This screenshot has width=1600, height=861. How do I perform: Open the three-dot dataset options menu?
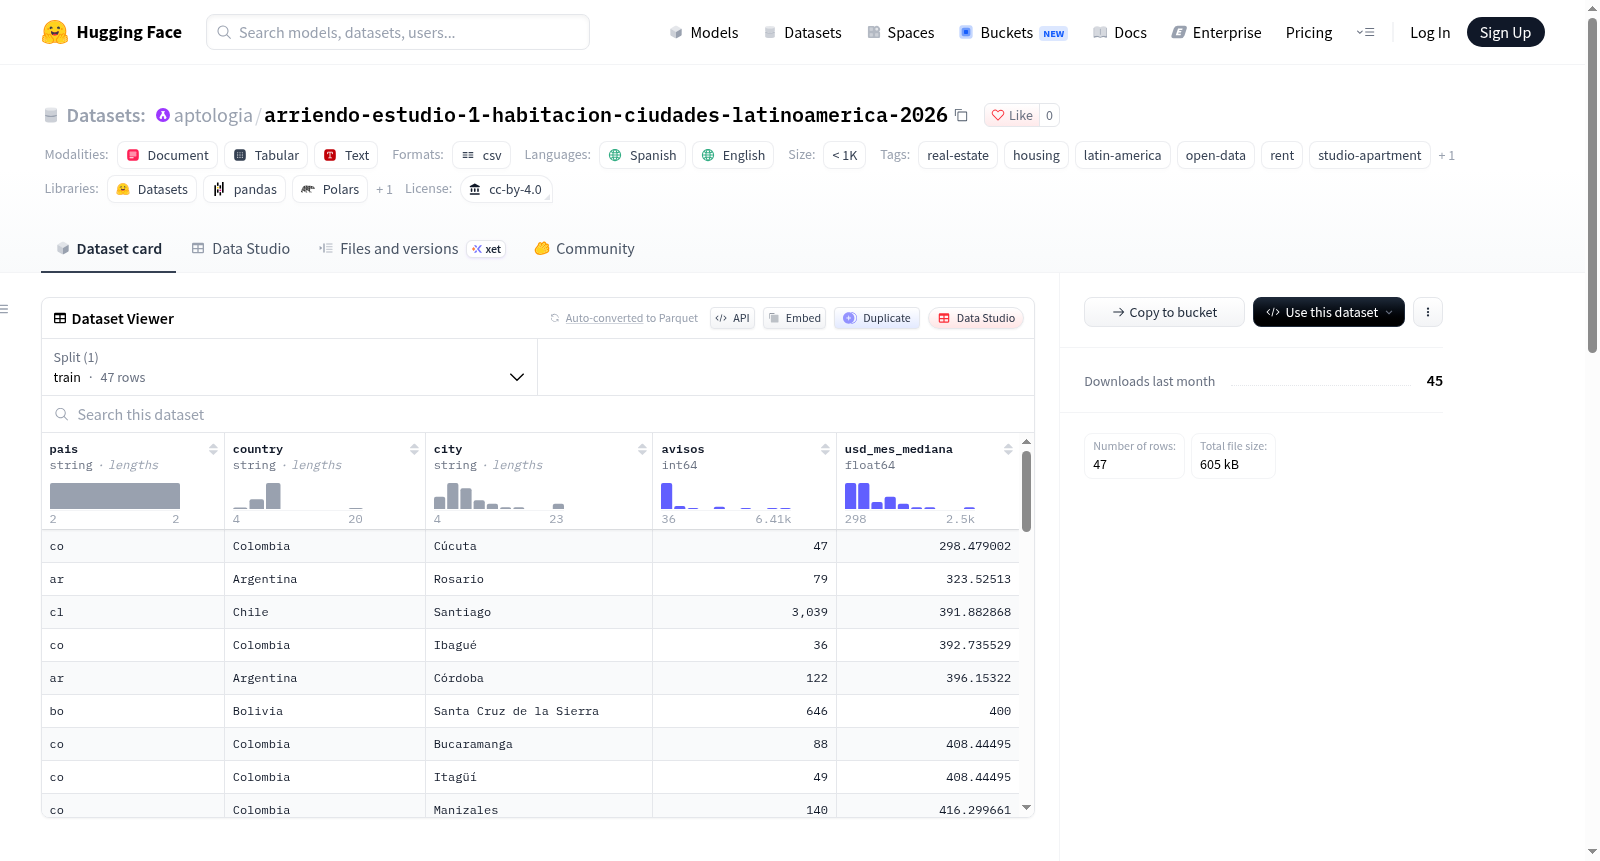pyautogui.click(x=1428, y=312)
